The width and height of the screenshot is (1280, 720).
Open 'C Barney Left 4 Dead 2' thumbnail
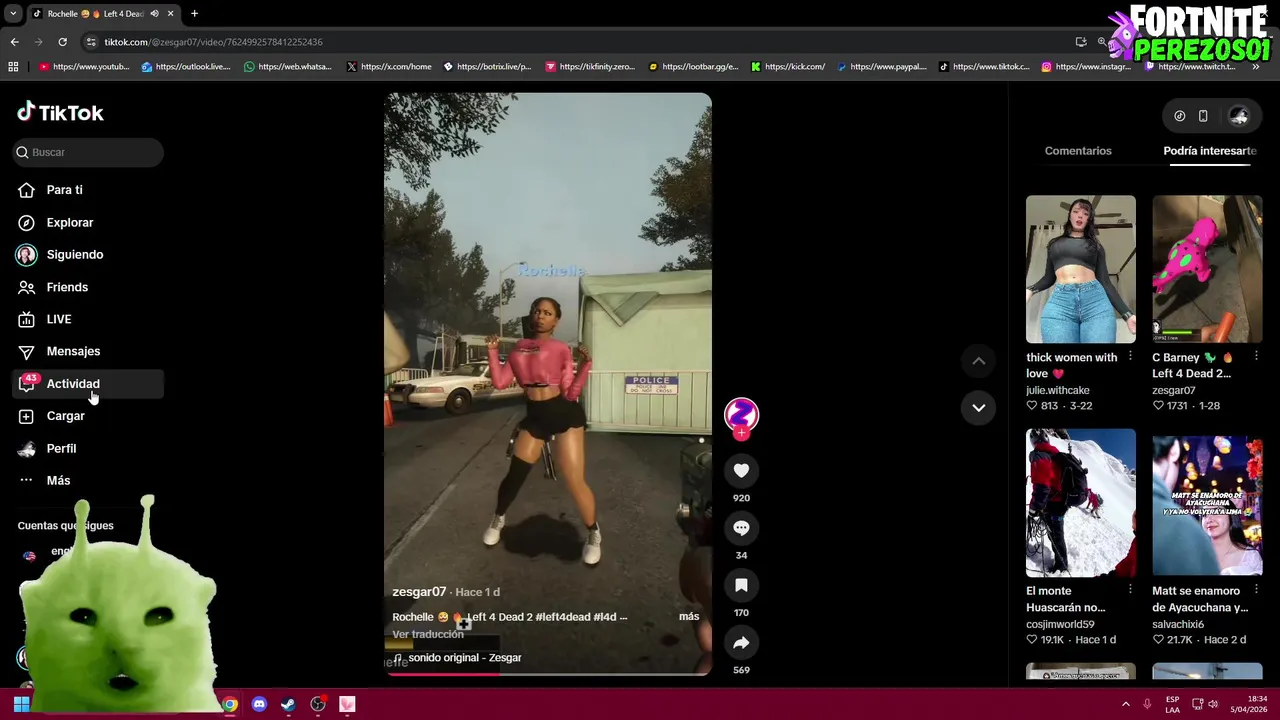(x=1207, y=269)
